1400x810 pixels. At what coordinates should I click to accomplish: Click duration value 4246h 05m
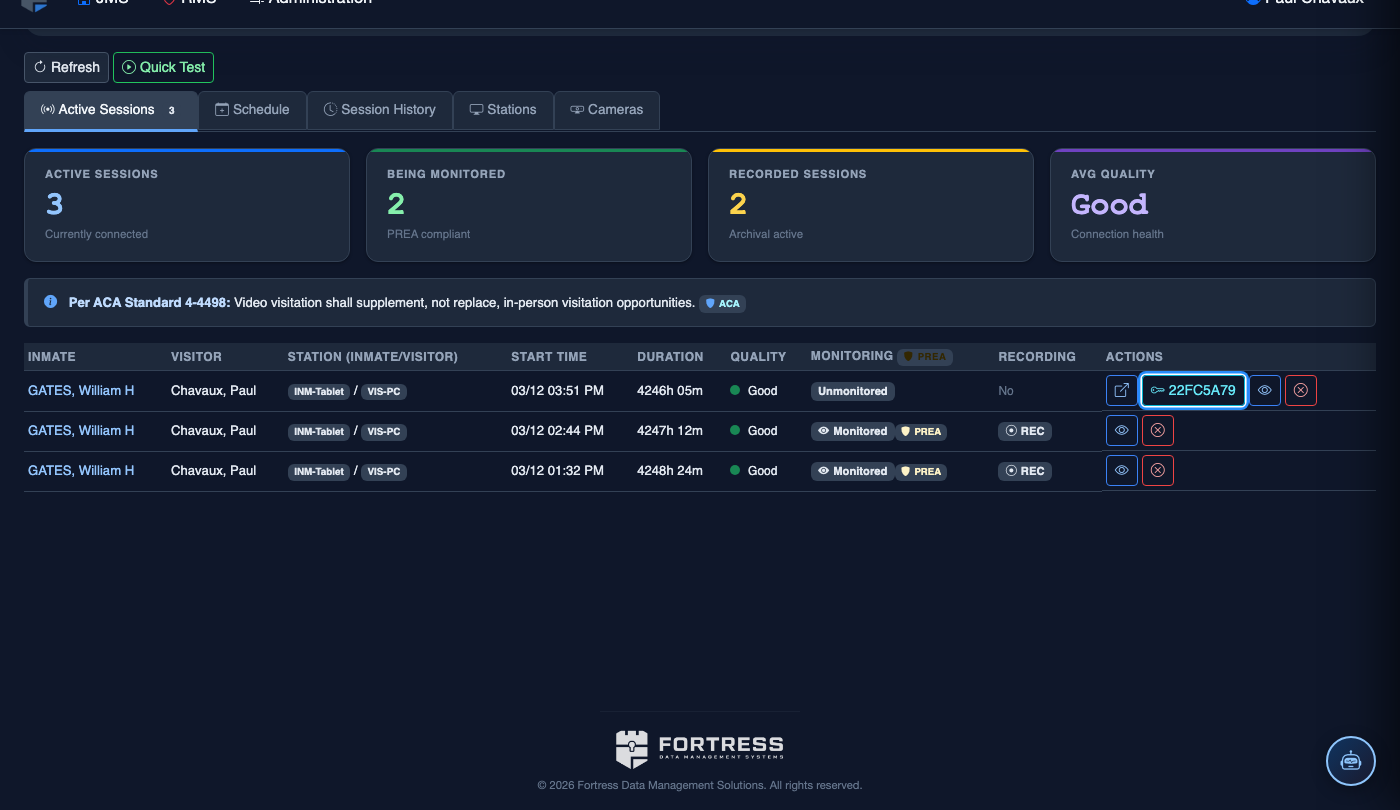click(x=670, y=390)
